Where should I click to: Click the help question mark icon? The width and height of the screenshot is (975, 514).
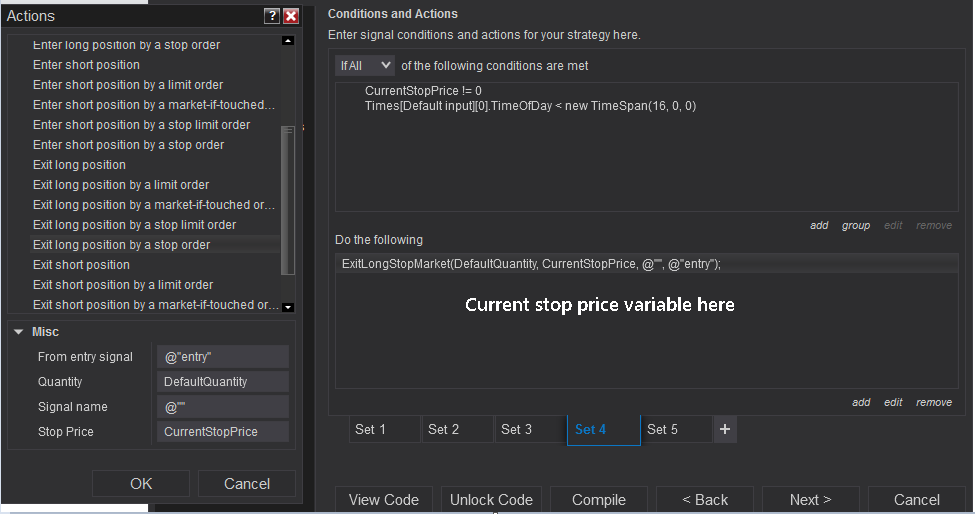click(x=271, y=16)
